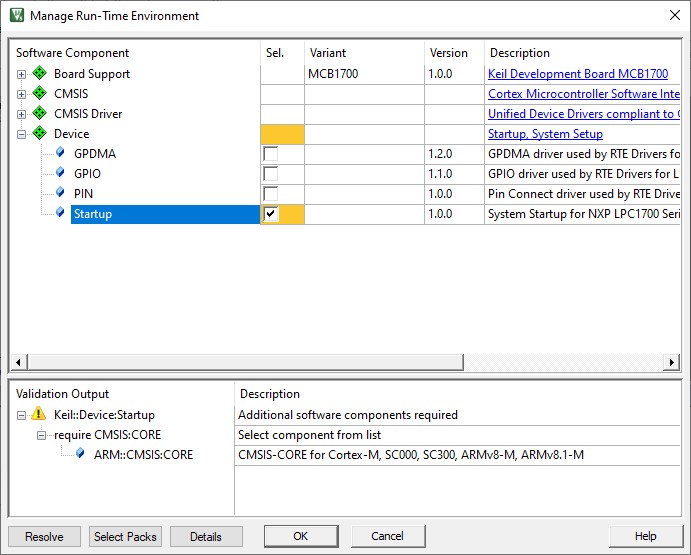
Task: Click the green Board Support component icon
Action: 40,74
